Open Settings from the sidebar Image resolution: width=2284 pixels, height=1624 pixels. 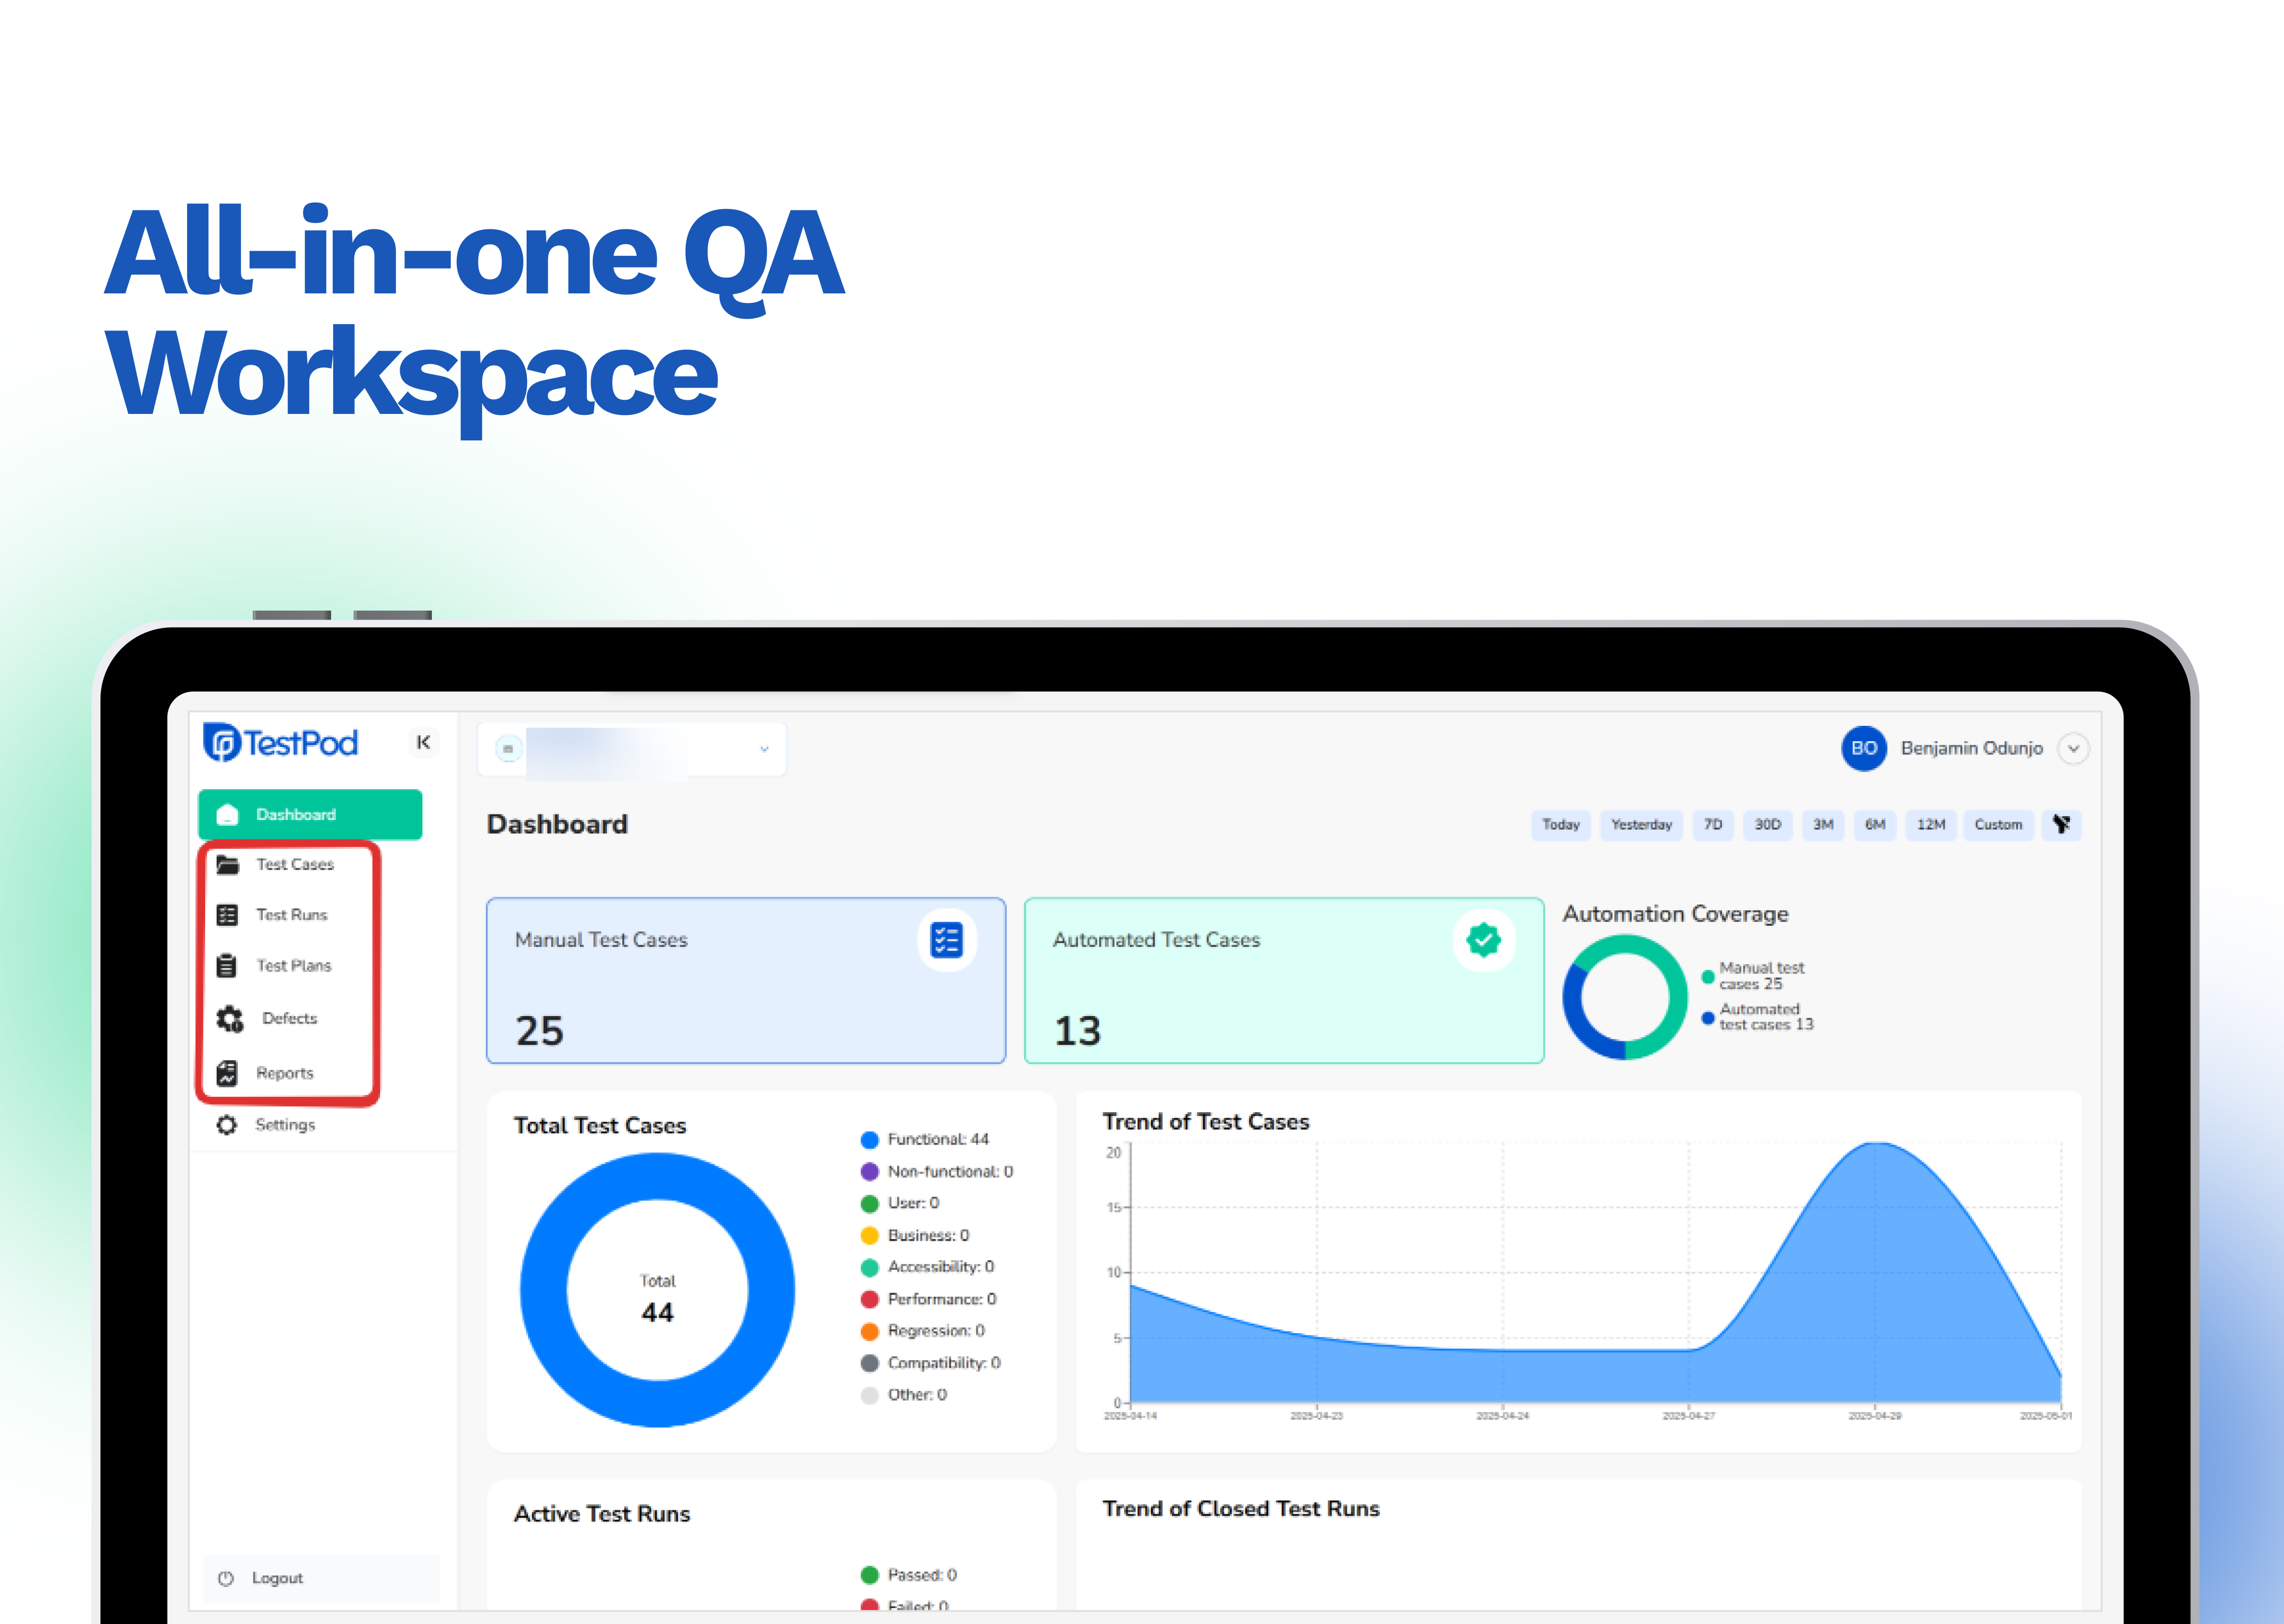point(284,1125)
